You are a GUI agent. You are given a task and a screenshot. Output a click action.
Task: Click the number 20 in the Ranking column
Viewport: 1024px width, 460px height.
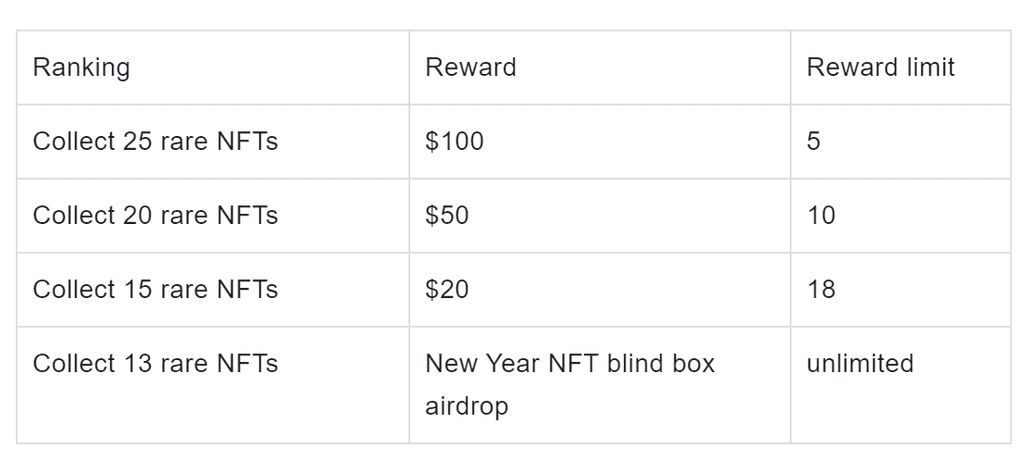(x=137, y=216)
